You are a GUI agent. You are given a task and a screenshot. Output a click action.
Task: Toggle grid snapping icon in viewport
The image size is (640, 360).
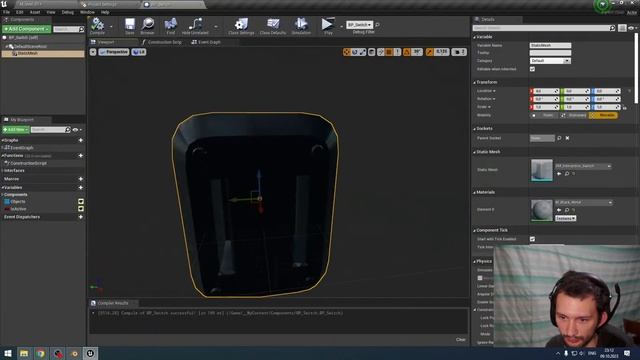coord(389,52)
